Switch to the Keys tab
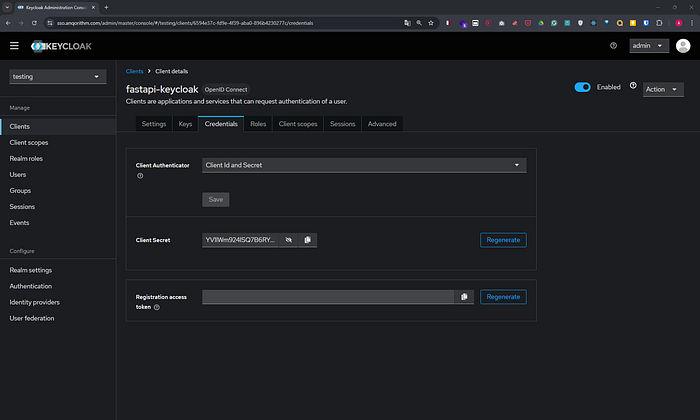Image resolution: width=700 pixels, height=420 pixels. click(185, 124)
